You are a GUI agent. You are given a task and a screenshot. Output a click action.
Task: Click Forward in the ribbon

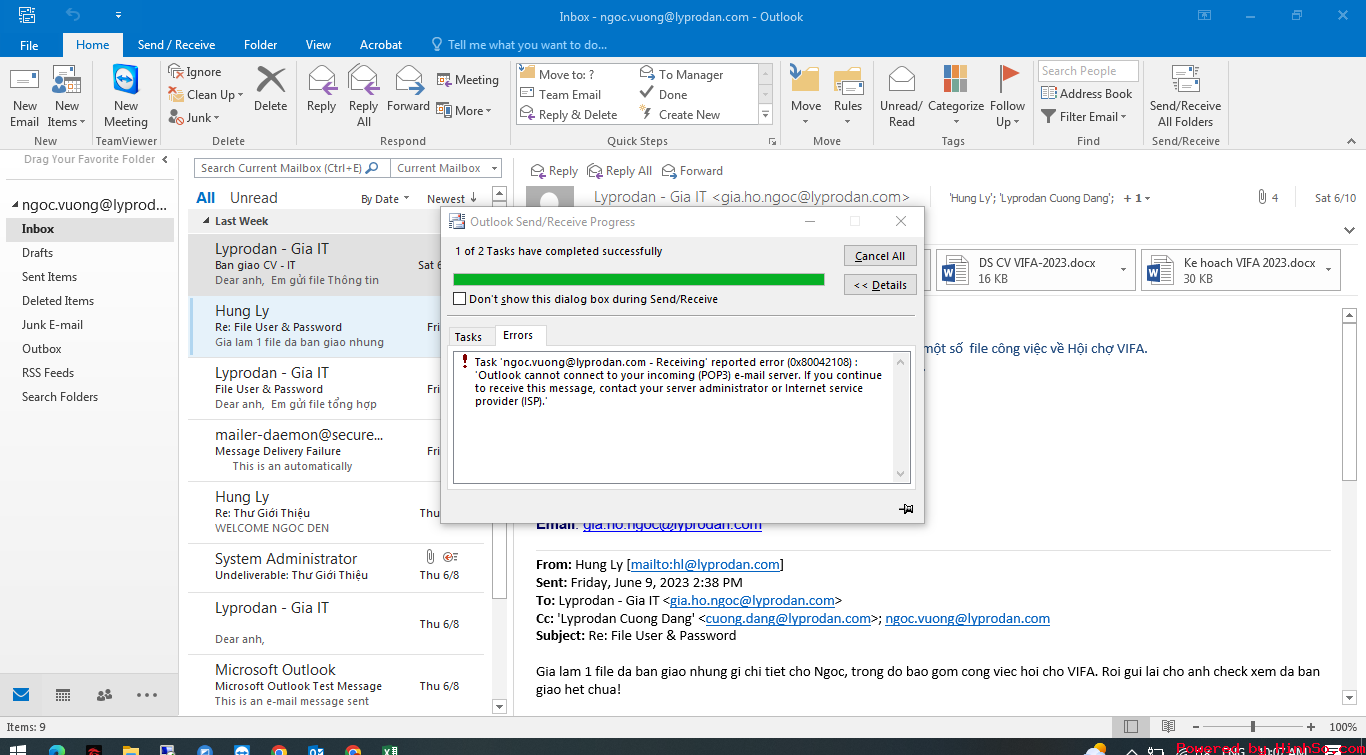tap(408, 90)
